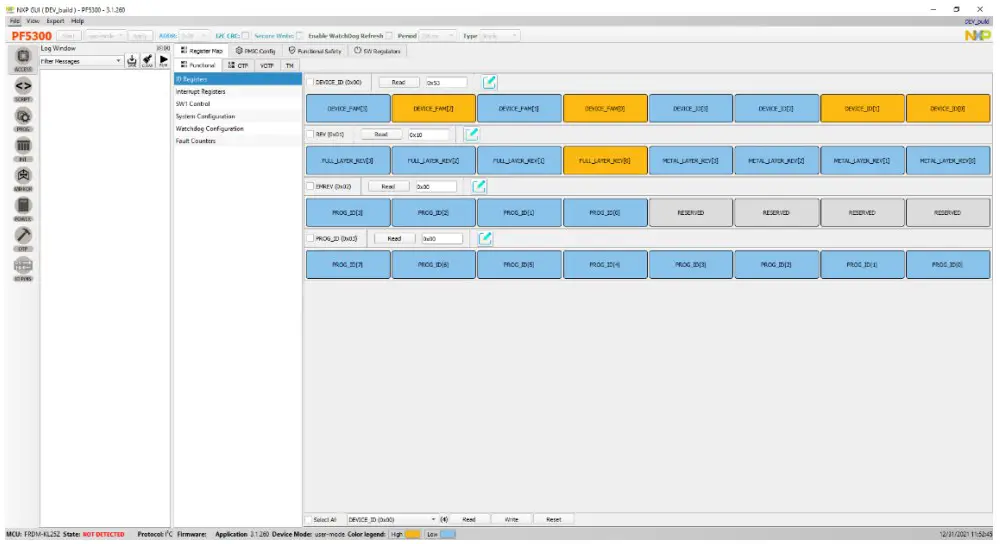
Task: Click Read button for DEVICE_ID register
Action: click(x=398, y=82)
